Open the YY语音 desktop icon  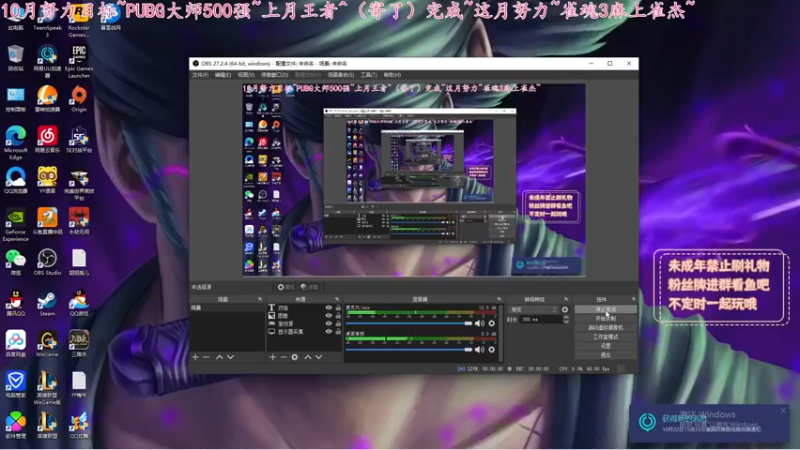(47, 180)
